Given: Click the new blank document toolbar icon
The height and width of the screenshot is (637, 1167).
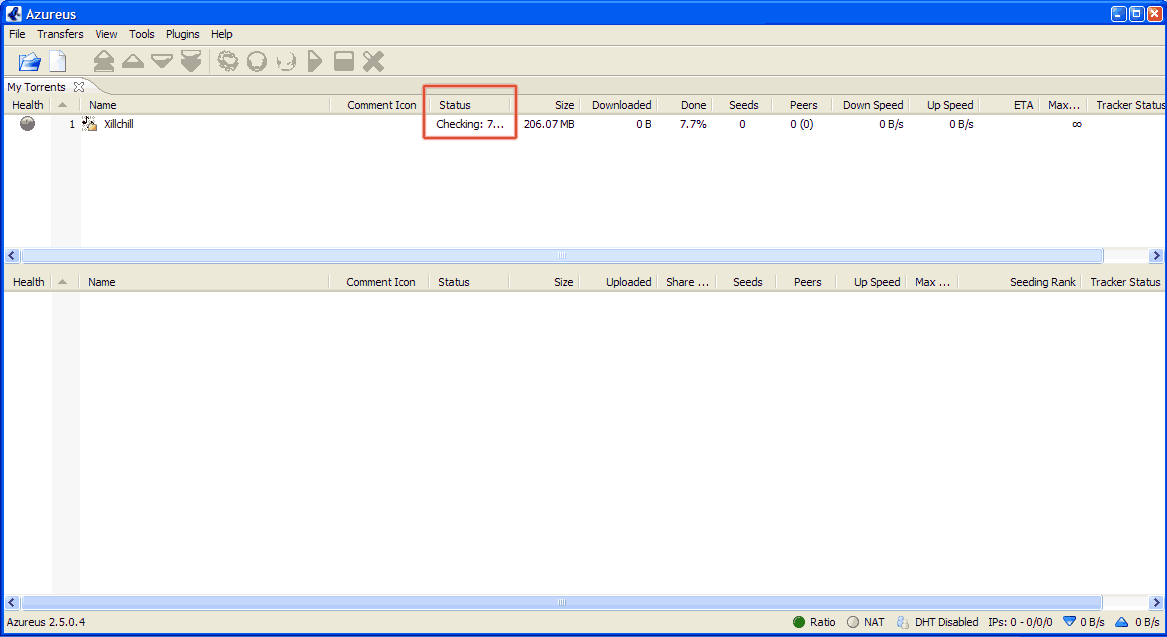Looking at the screenshot, I should click(58, 62).
